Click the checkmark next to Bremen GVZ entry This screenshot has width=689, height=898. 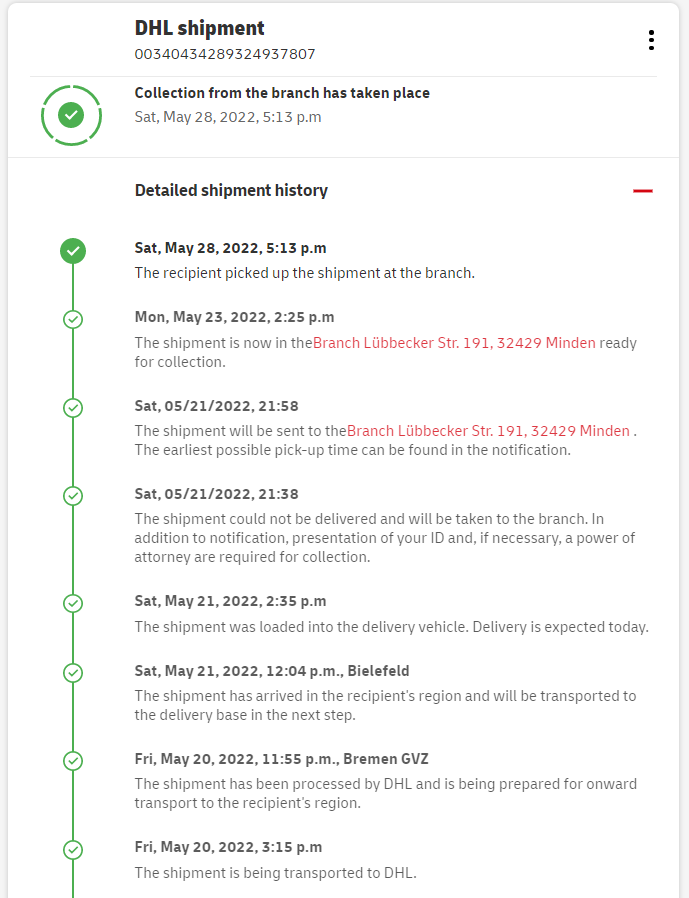pos(72,761)
